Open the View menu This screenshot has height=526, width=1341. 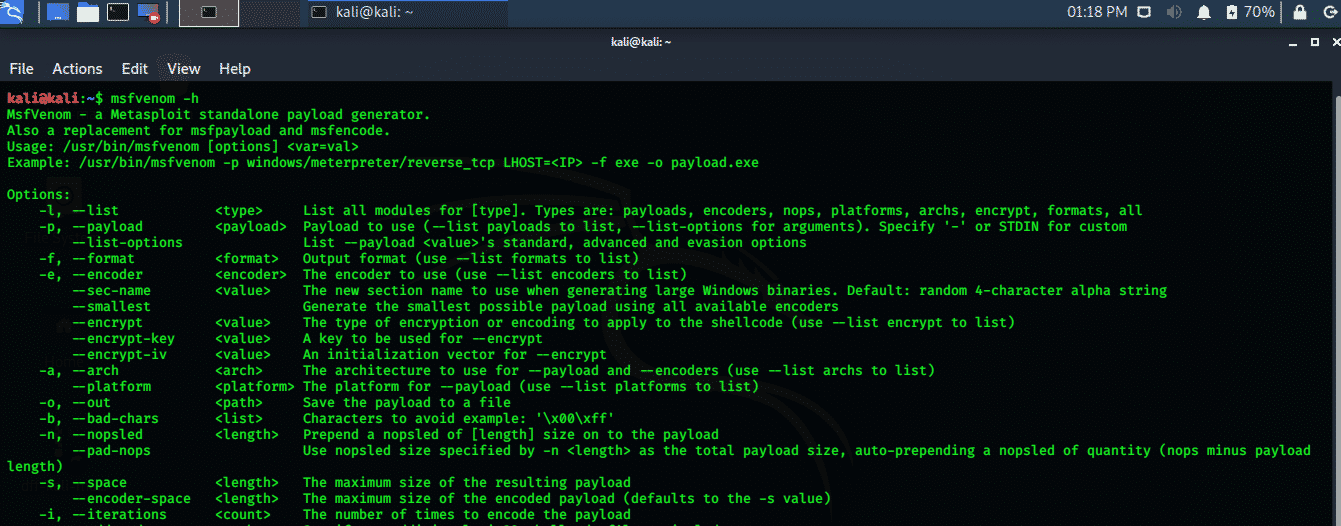[184, 68]
